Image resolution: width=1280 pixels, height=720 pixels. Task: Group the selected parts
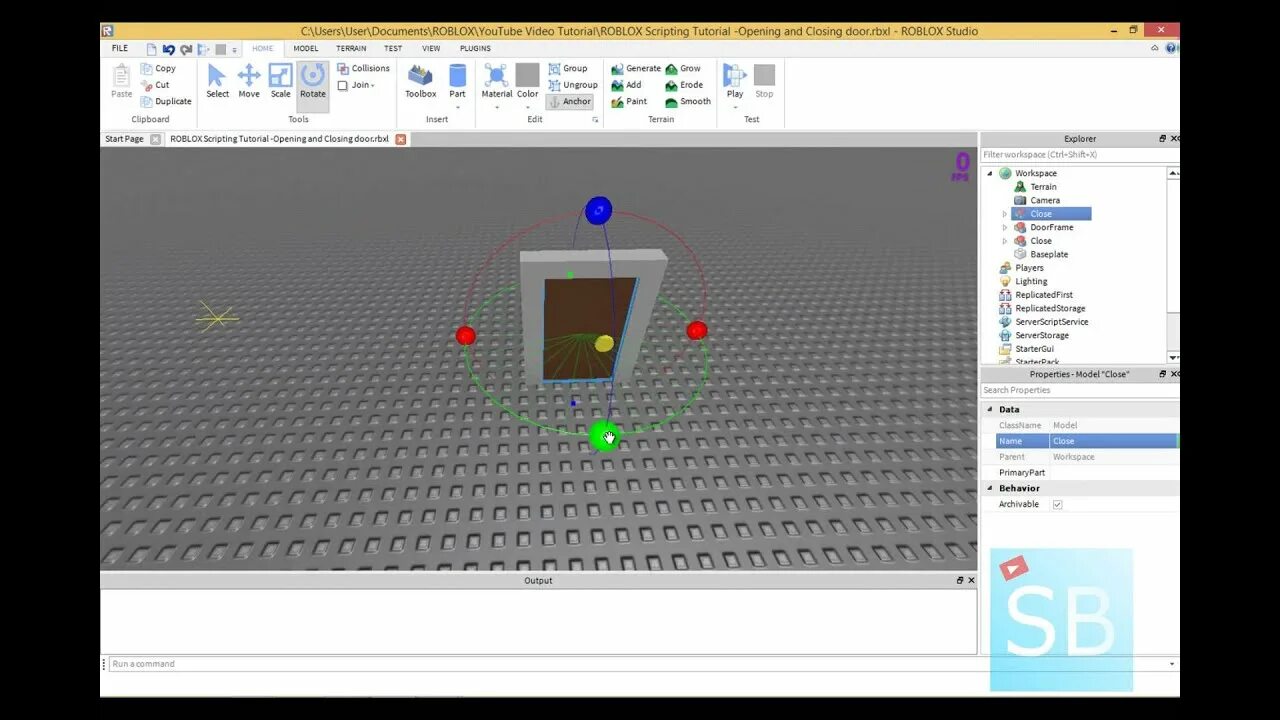[568, 69]
